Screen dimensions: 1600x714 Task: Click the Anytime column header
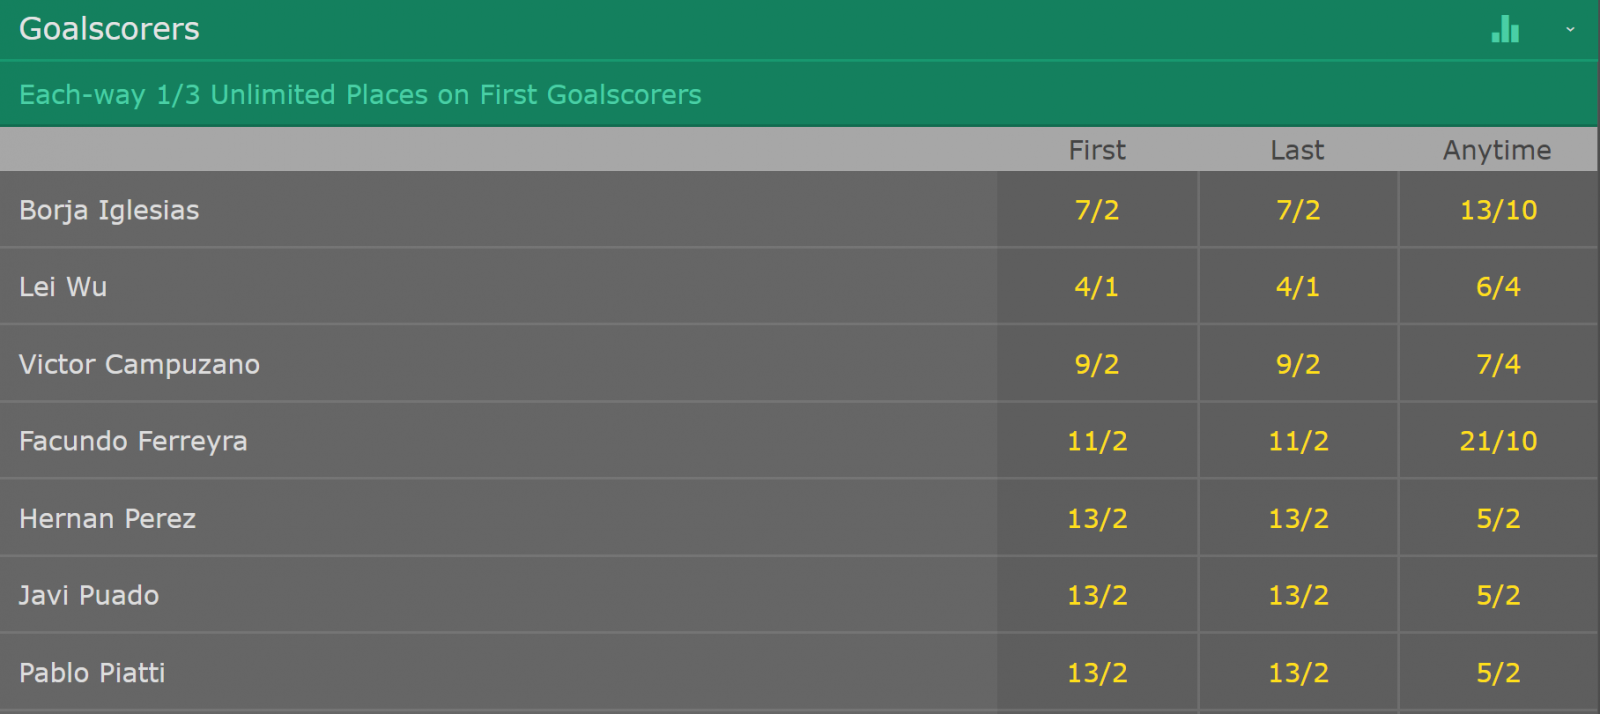click(1497, 150)
